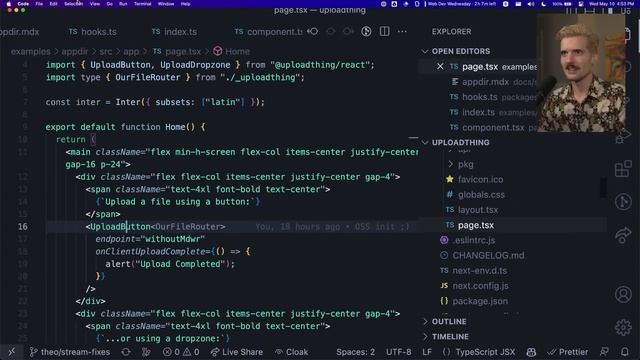Viewport: 640px width, 360px height.
Task: Open the Apple menu
Action: point(9,4)
